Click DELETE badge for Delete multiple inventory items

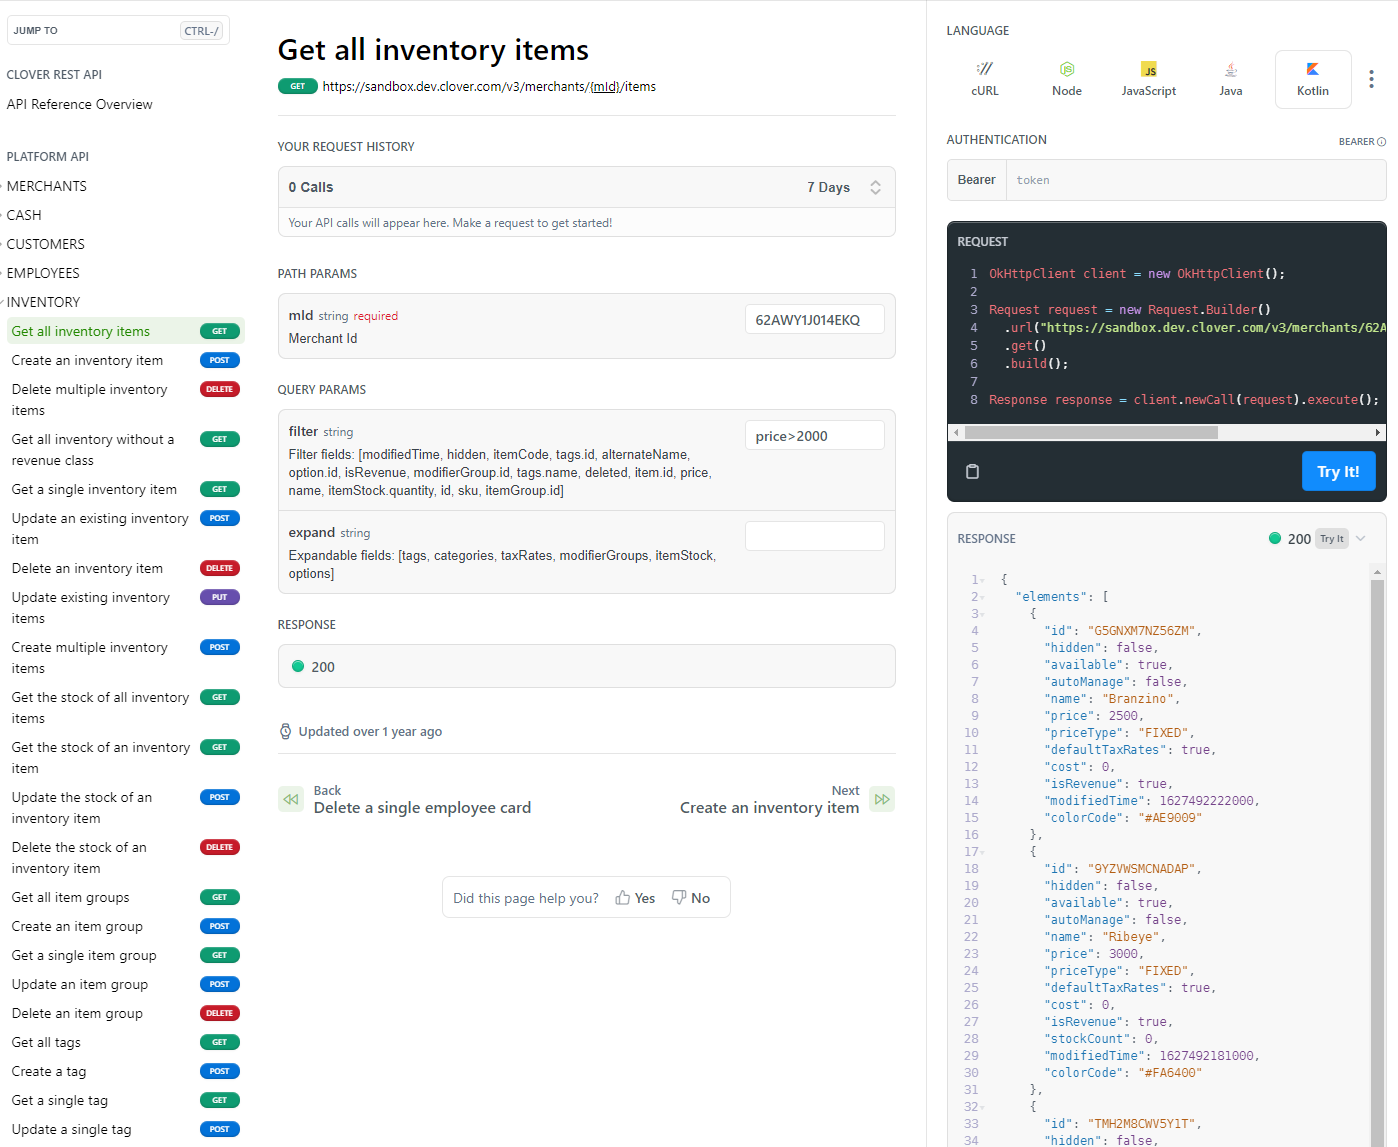[x=220, y=389]
